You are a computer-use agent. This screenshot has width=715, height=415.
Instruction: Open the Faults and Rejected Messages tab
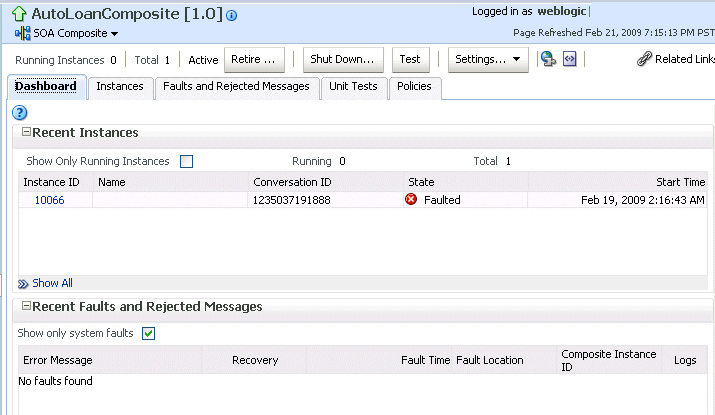pos(236,86)
